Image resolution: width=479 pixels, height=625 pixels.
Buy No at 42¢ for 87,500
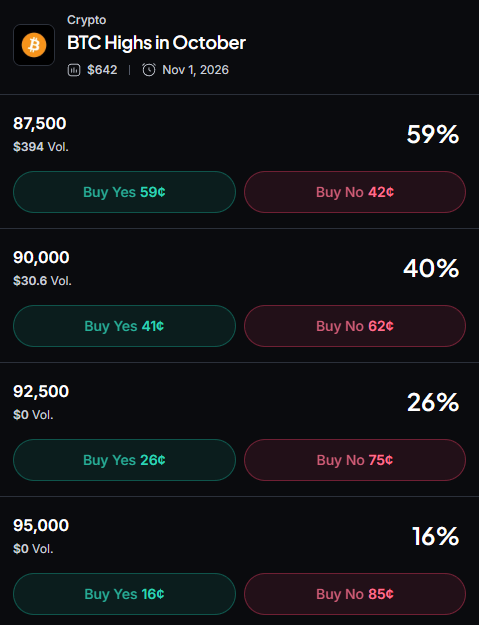(355, 192)
